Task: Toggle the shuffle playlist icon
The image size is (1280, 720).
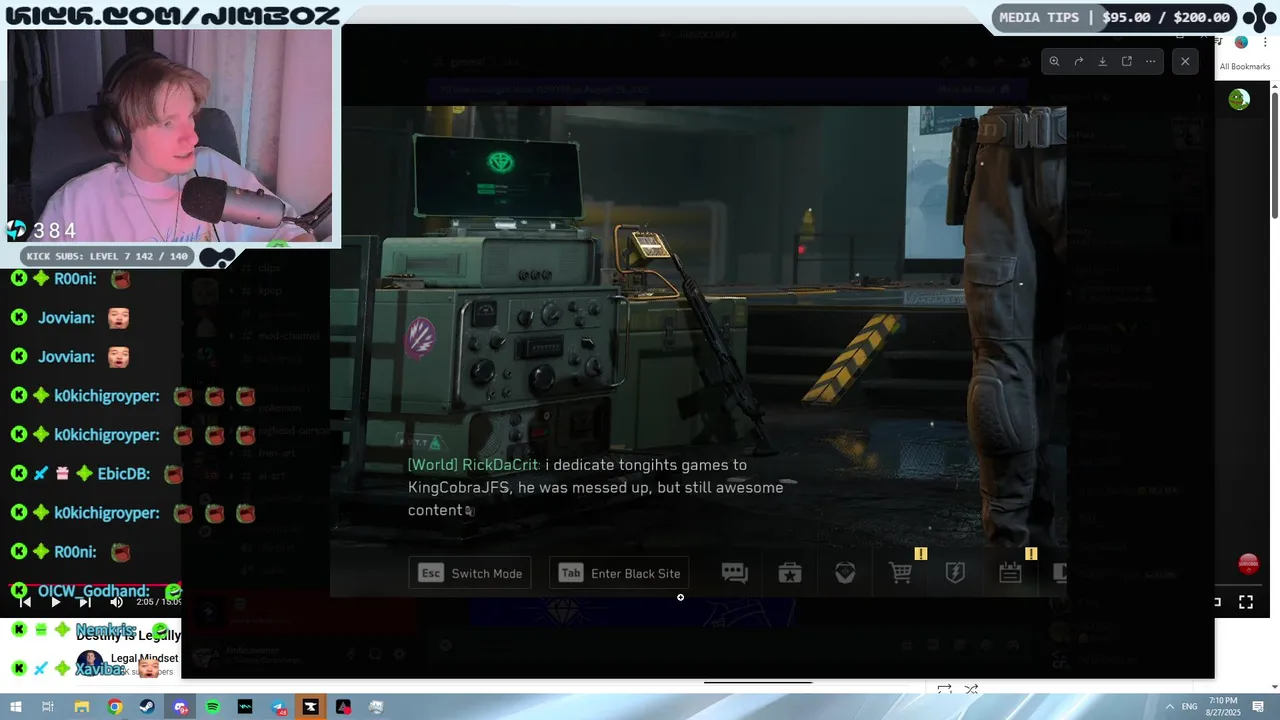Action: 971,689
